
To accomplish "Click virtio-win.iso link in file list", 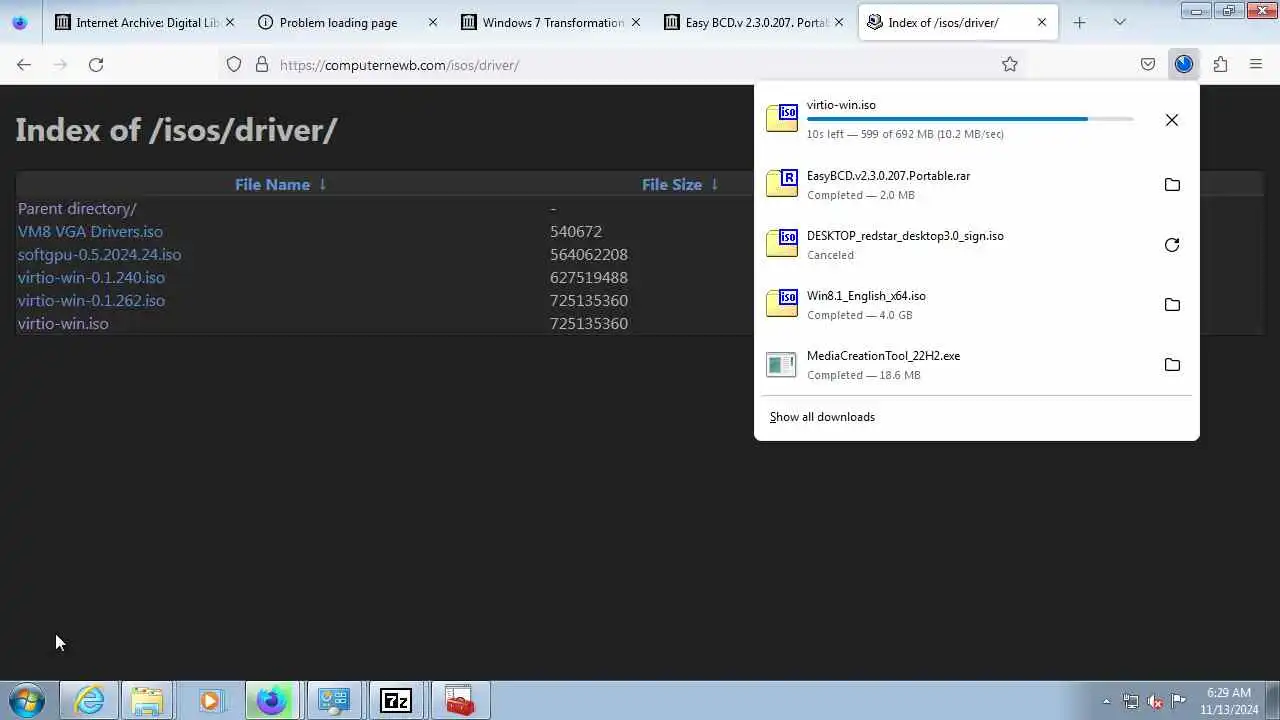I will [63, 323].
